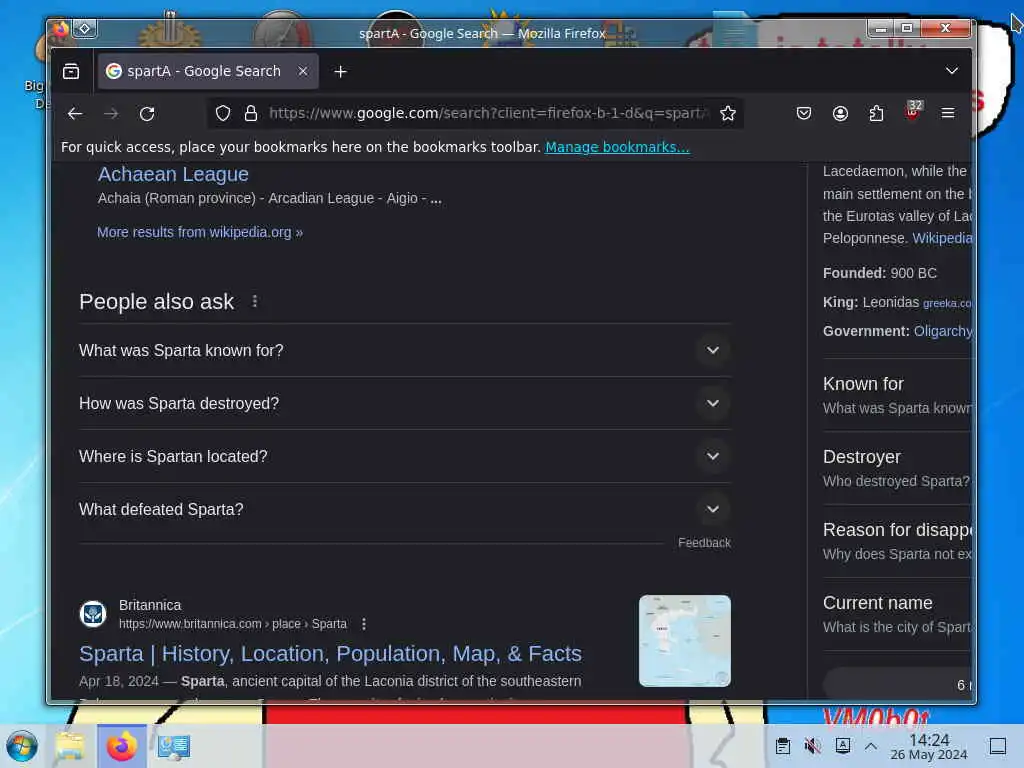Open Firefox View in the tab bar
Image resolution: width=1024 pixels, height=768 pixels.
click(x=71, y=71)
